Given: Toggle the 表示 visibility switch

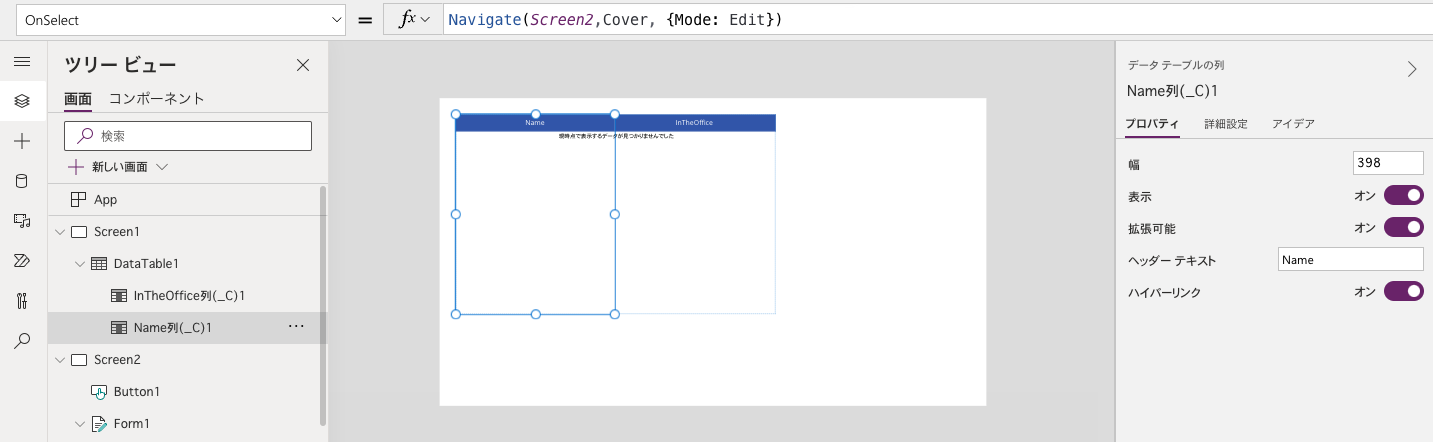Looking at the screenshot, I should pyautogui.click(x=1403, y=195).
